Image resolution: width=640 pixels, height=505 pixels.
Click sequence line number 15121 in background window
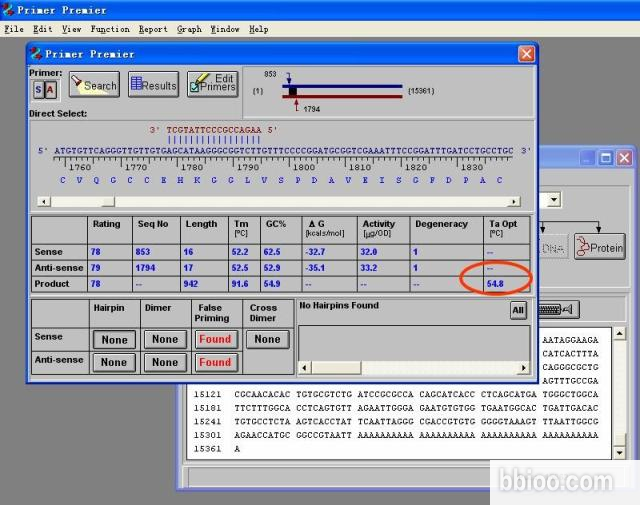(207, 394)
